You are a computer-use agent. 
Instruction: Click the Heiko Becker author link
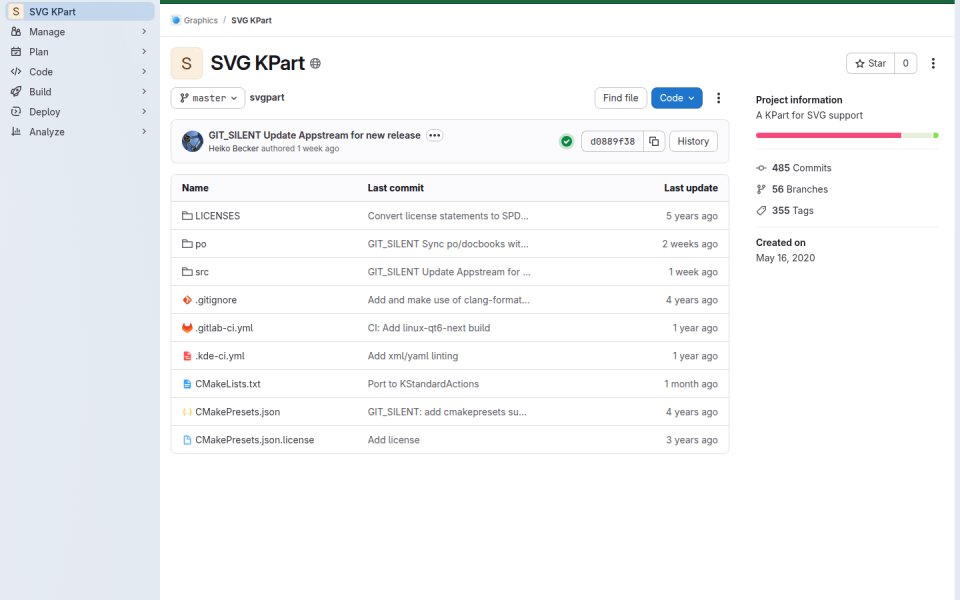[x=233, y=149]
